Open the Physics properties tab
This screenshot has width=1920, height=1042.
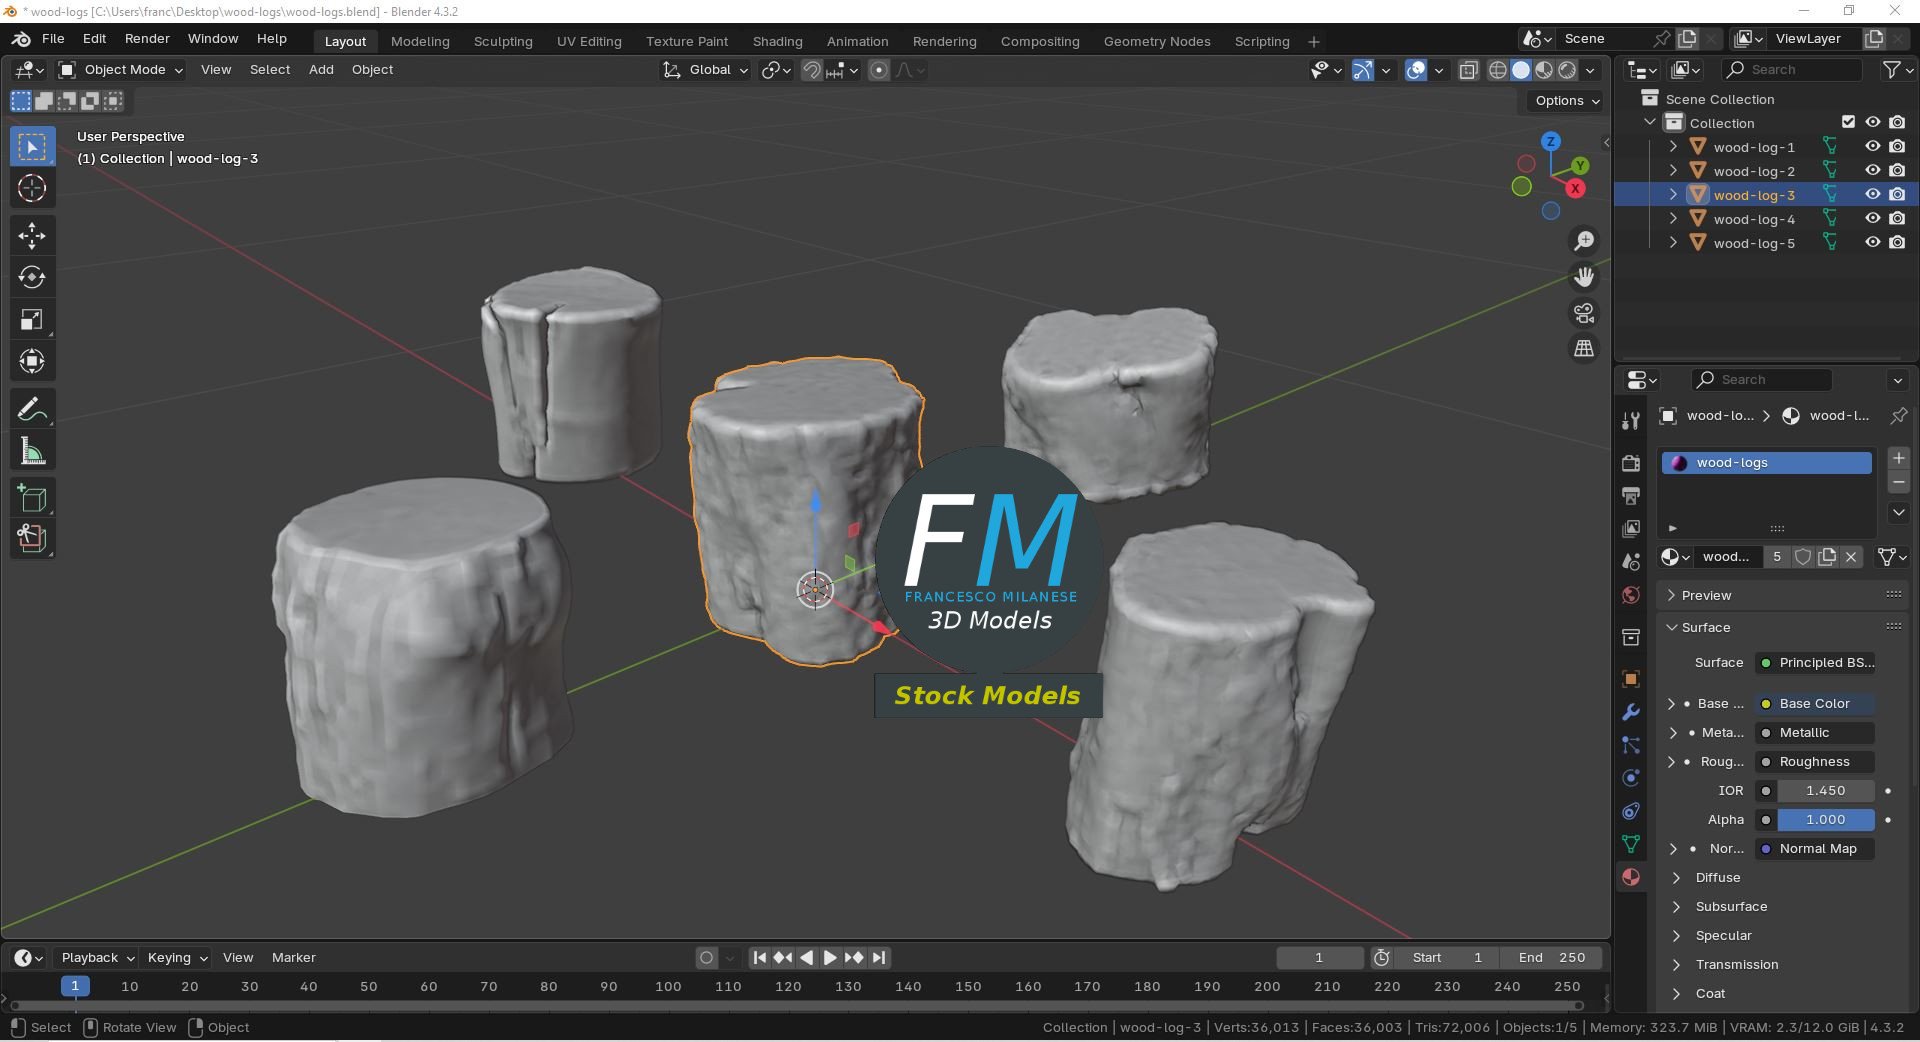coord(1631,778)
